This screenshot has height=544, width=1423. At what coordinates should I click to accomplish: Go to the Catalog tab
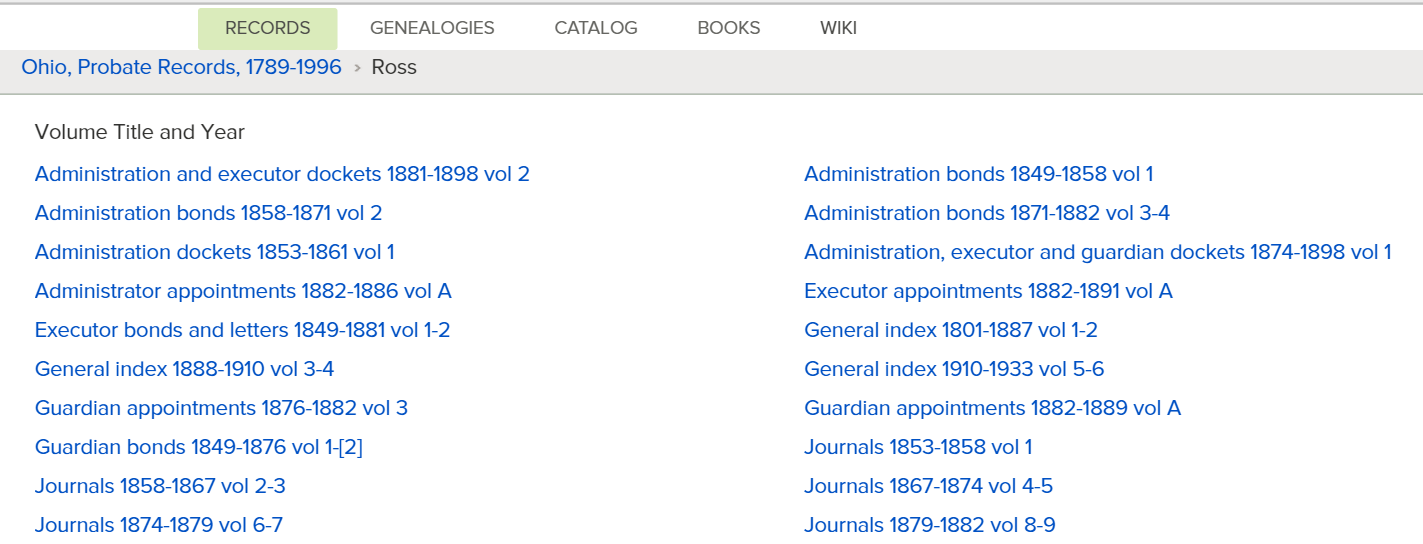pyautogui.click(x=596, y=28)
